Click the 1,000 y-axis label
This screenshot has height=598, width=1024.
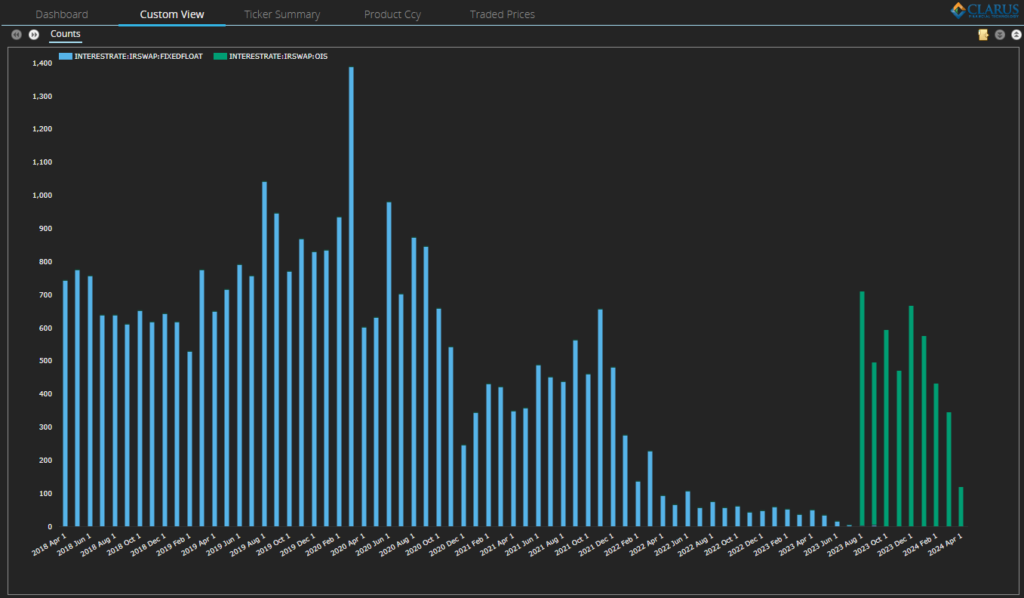click(42, 195)
